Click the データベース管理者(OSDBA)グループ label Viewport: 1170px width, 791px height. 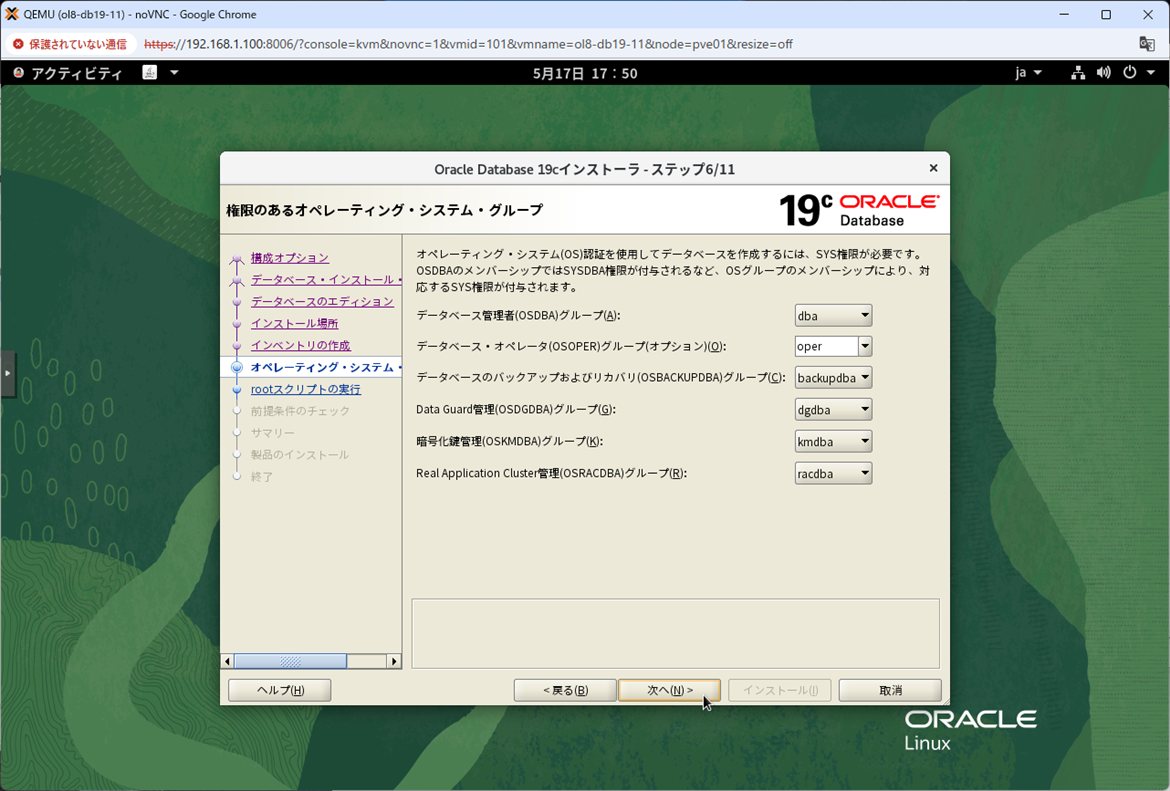(x=518, y=315)
